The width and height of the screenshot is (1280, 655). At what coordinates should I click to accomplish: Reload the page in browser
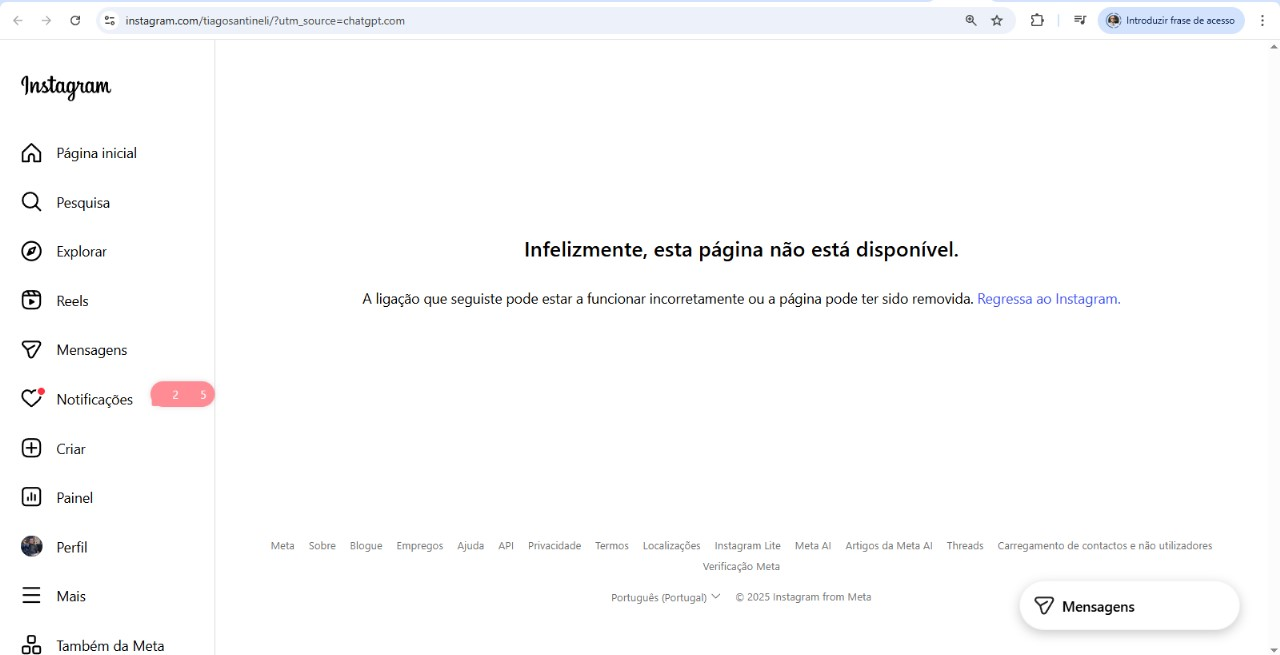tap(75, 20)
